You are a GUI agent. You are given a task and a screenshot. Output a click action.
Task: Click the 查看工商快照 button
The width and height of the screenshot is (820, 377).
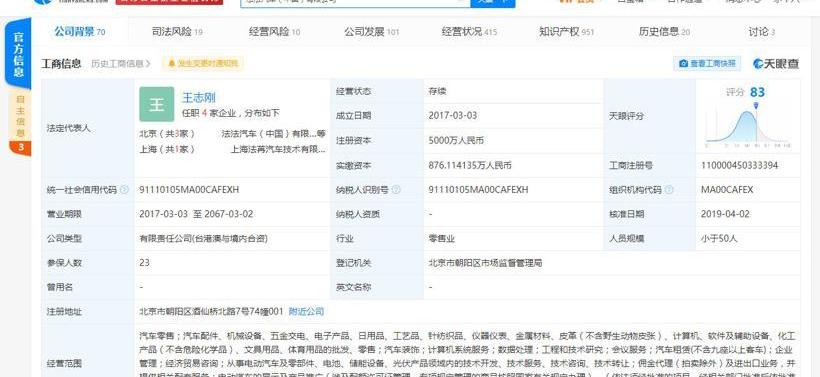707,64
